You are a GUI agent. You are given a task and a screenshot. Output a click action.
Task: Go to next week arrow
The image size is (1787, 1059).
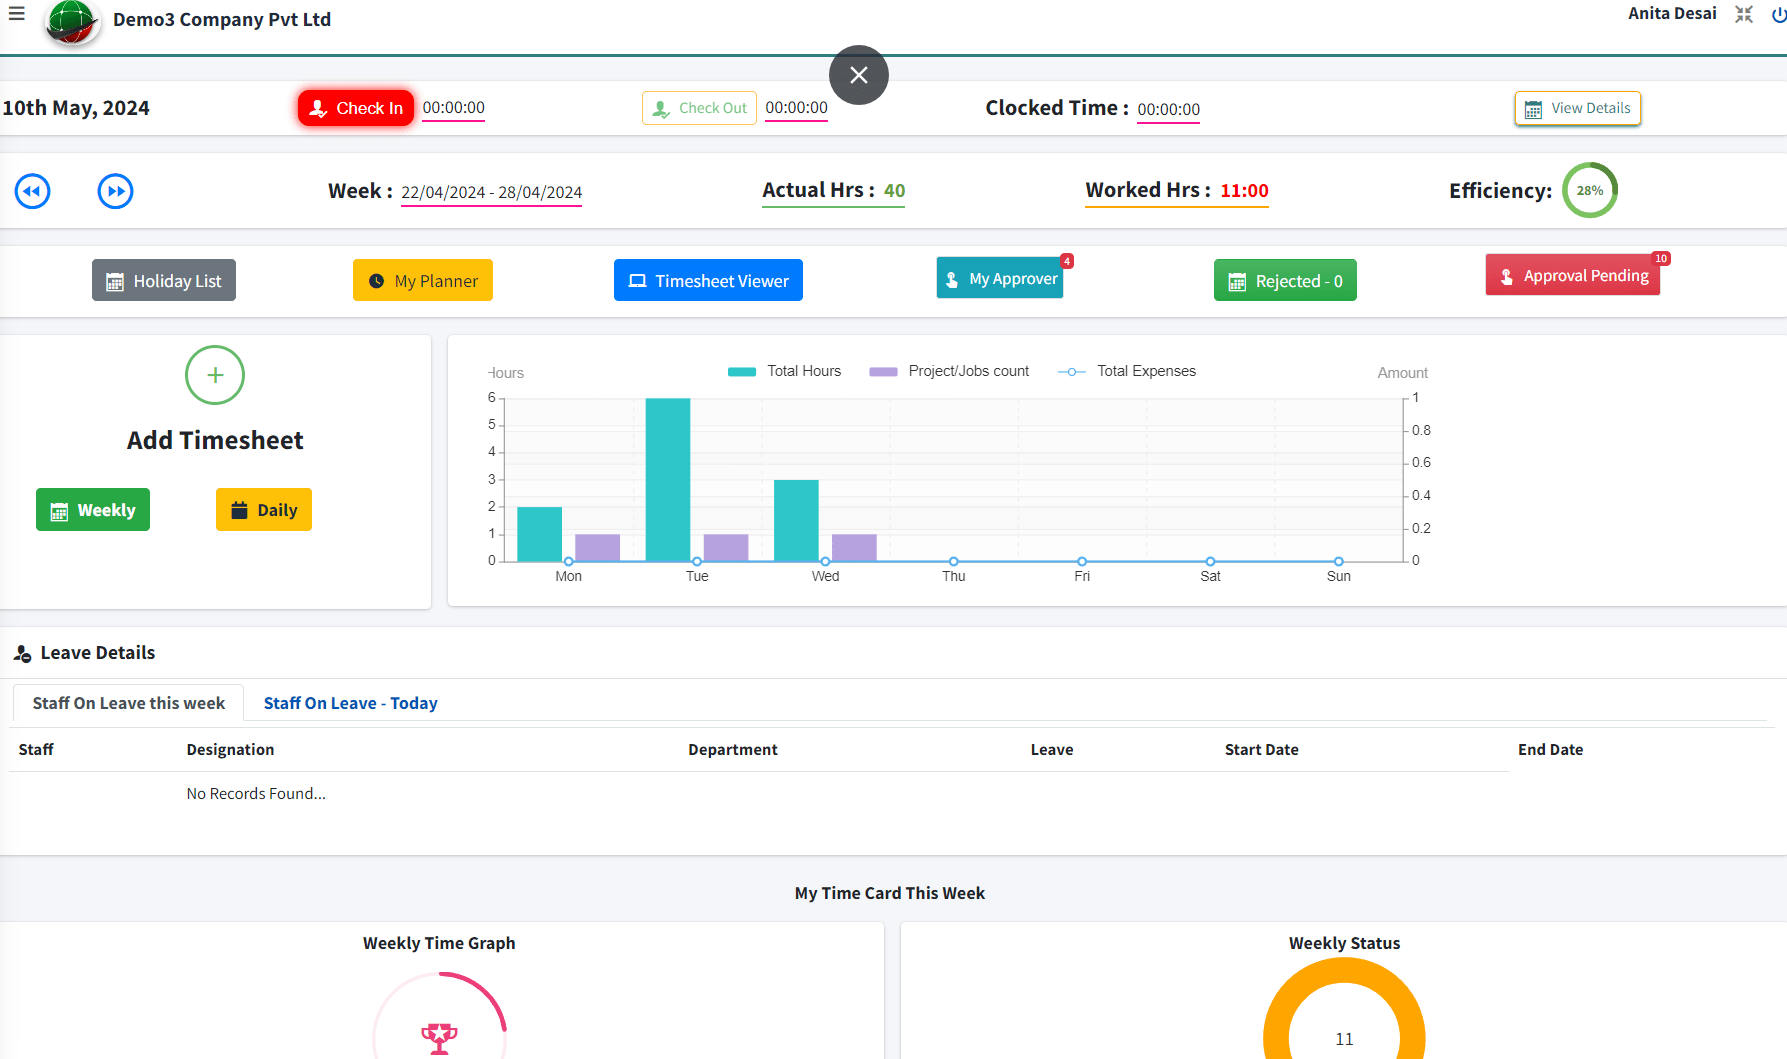click(x=116, y=191)
